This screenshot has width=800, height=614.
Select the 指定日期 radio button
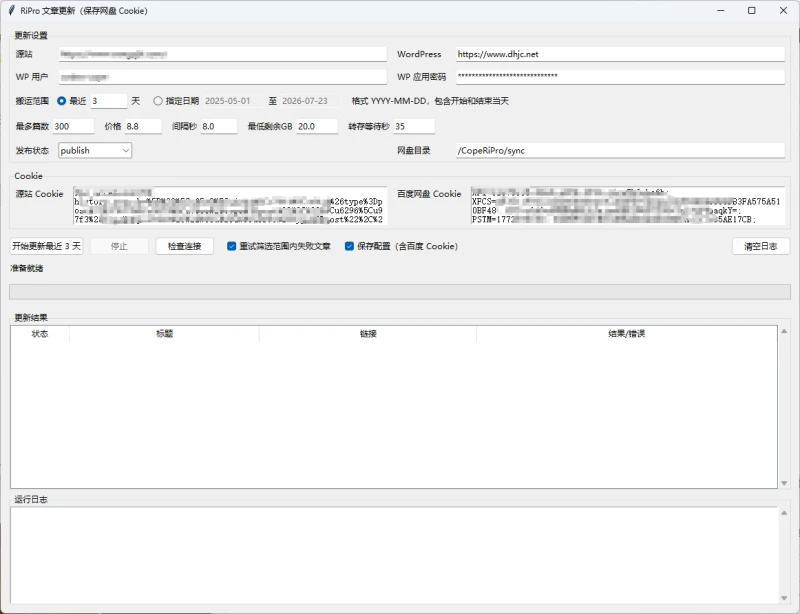pyautogui.click(x=158, y=101)
